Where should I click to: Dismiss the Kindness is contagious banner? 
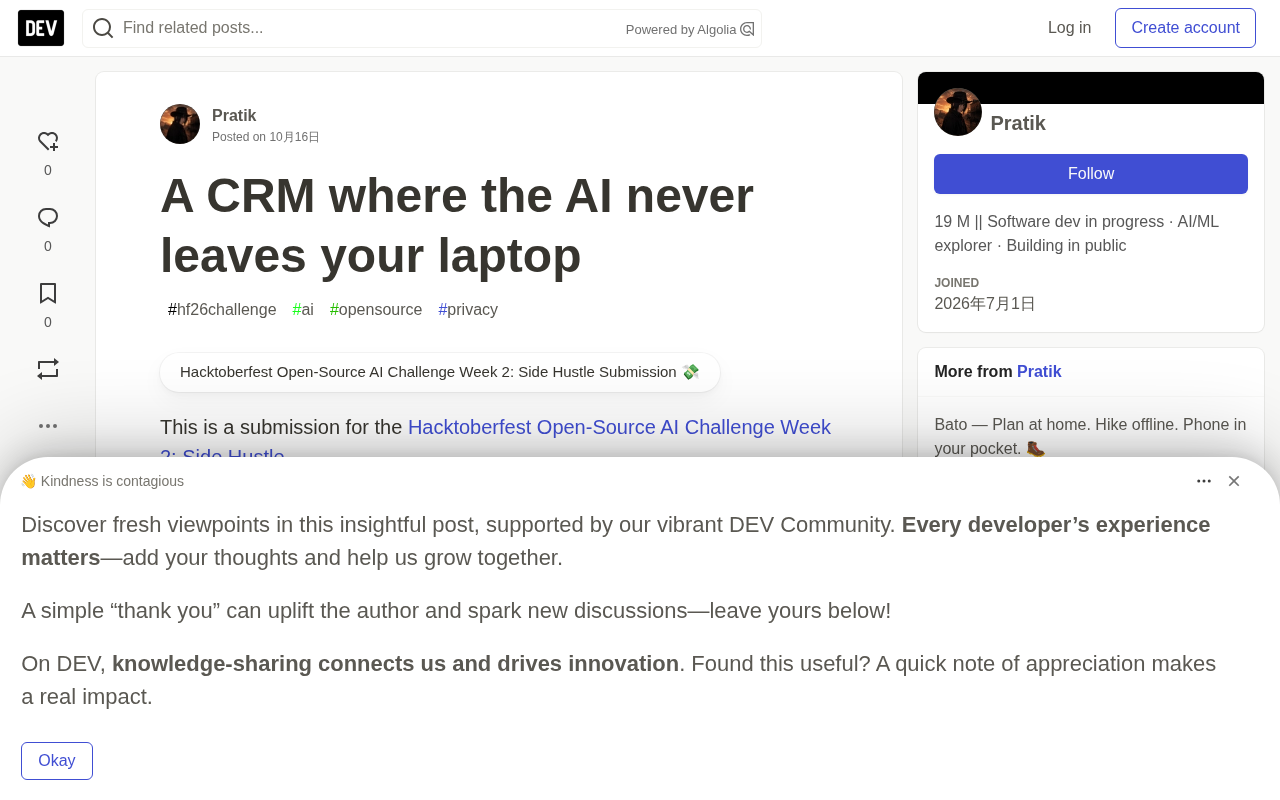(1234, 481)
